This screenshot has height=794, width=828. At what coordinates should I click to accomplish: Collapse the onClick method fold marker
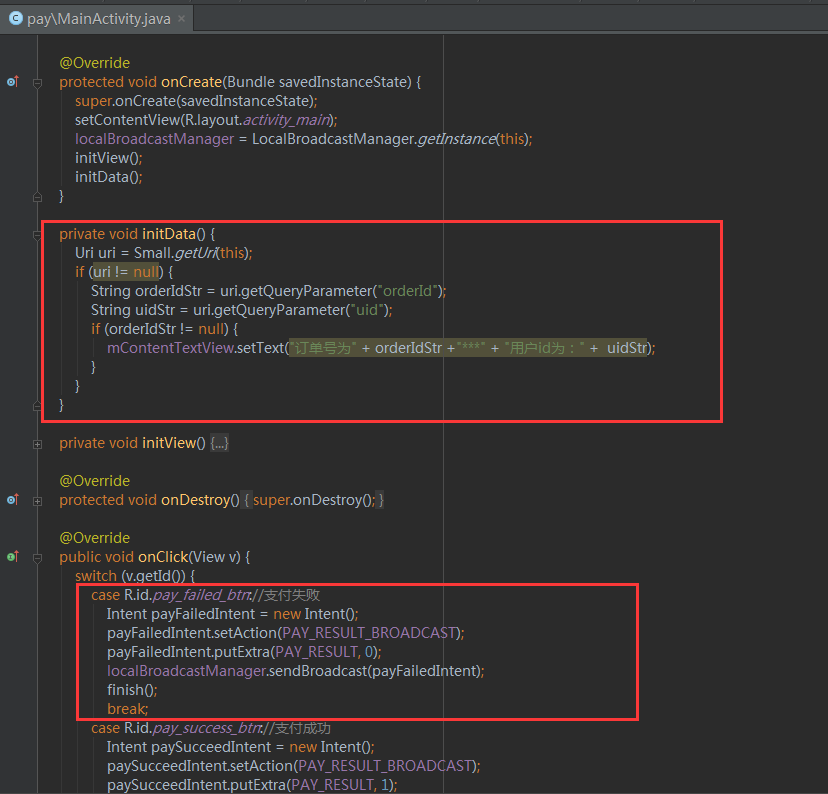pos(37,557)
